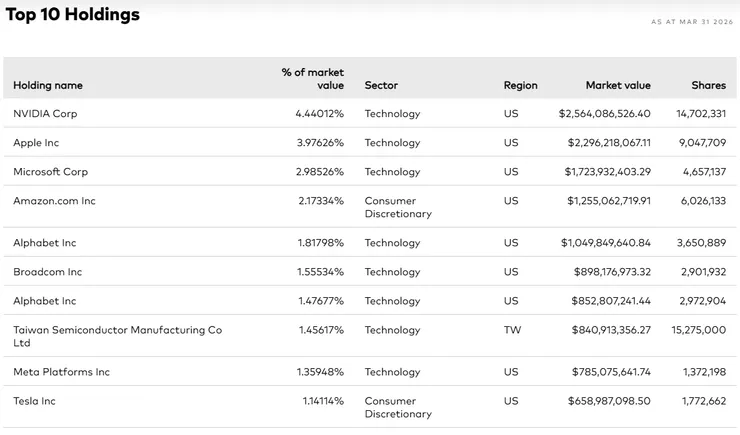Select Broadcom shares count 2,901,932

click(x=703, y=272)
